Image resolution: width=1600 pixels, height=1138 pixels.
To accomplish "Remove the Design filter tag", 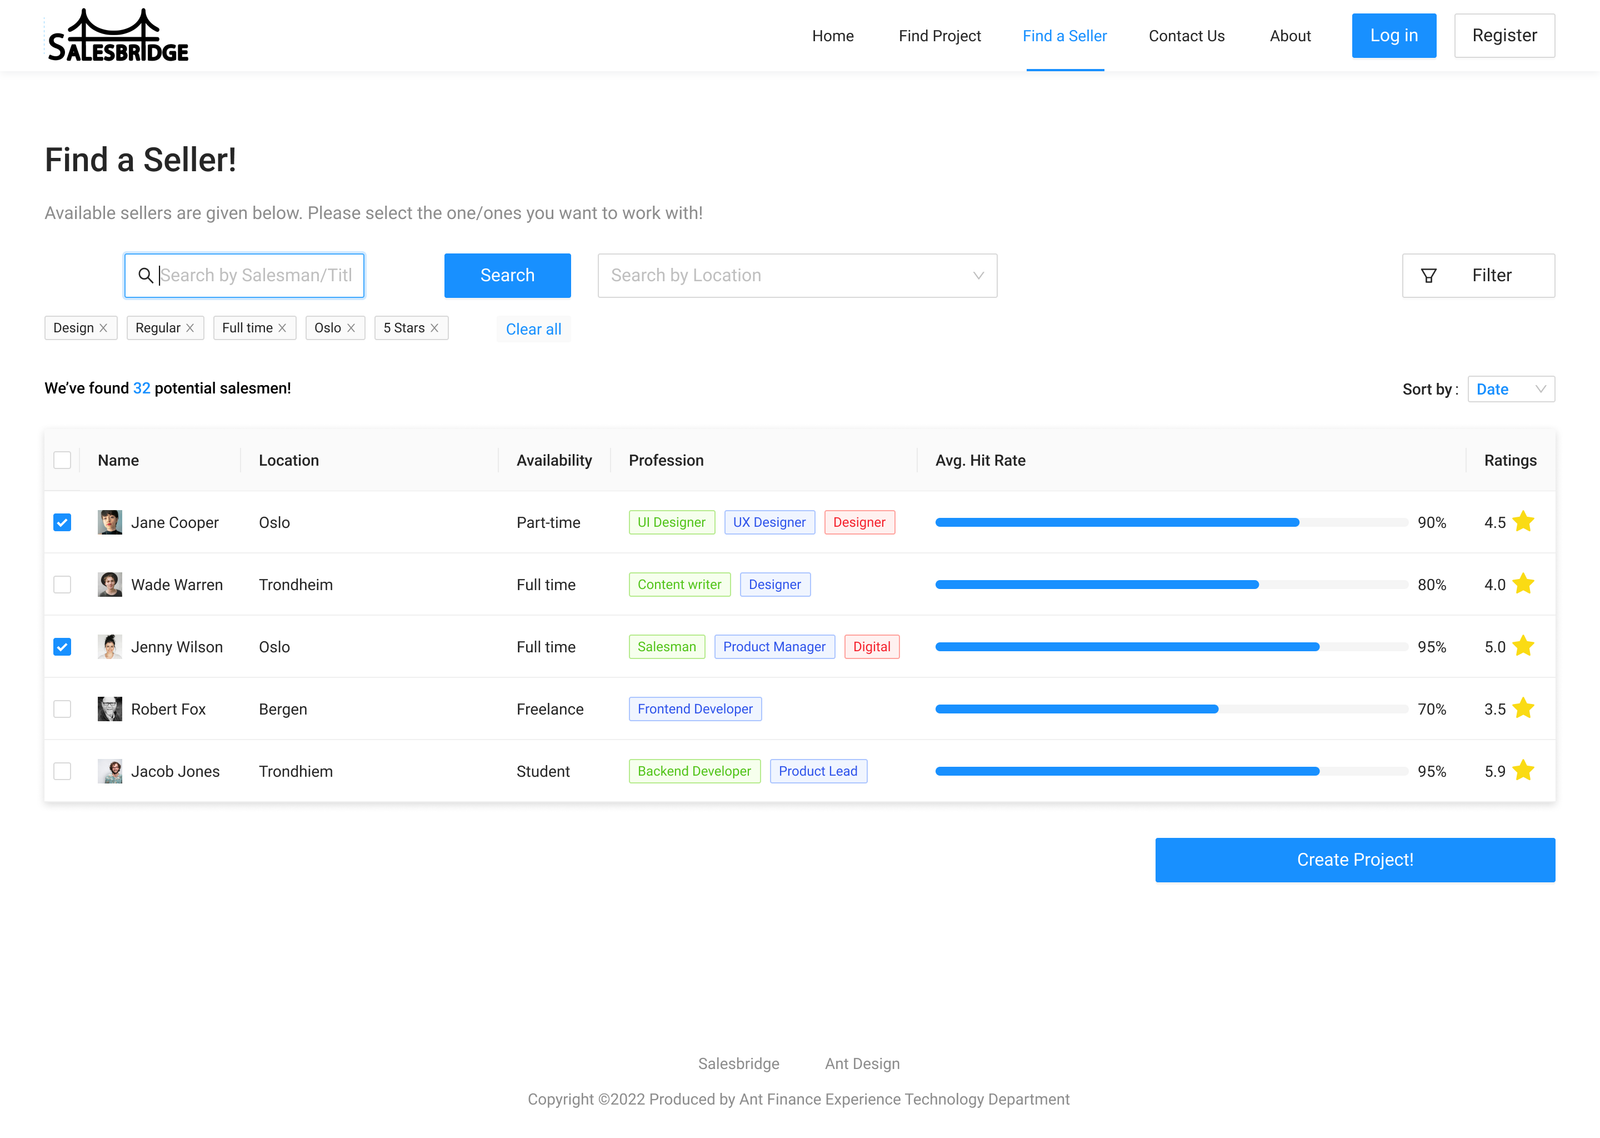I will point(103,328).
